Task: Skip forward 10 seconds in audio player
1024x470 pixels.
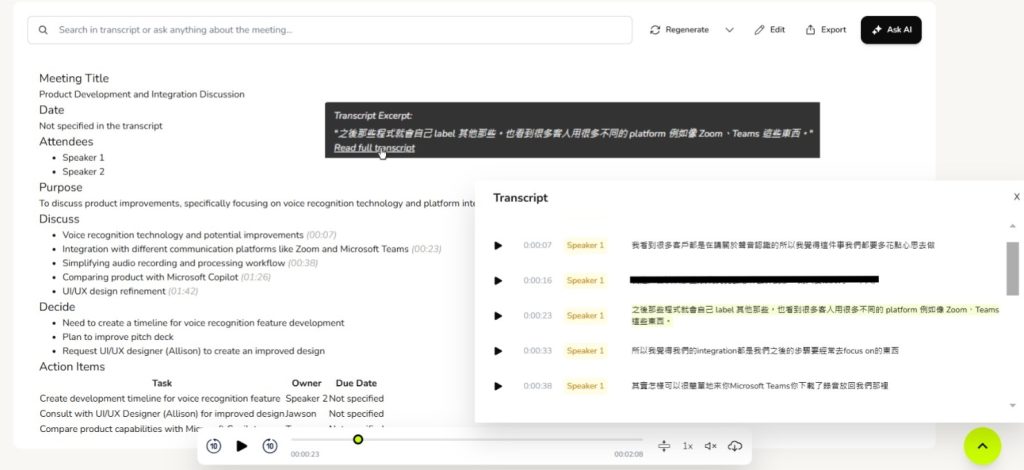Action: pyautogui.click(x=270, y=446)
